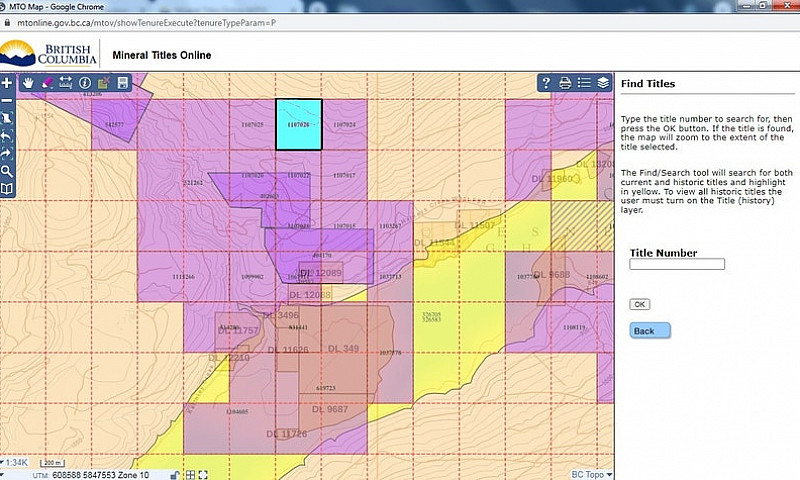This screenshot has width=800, height=480.
Task: Click district lot DL 11626 label
Action: [x=288, y=350]
